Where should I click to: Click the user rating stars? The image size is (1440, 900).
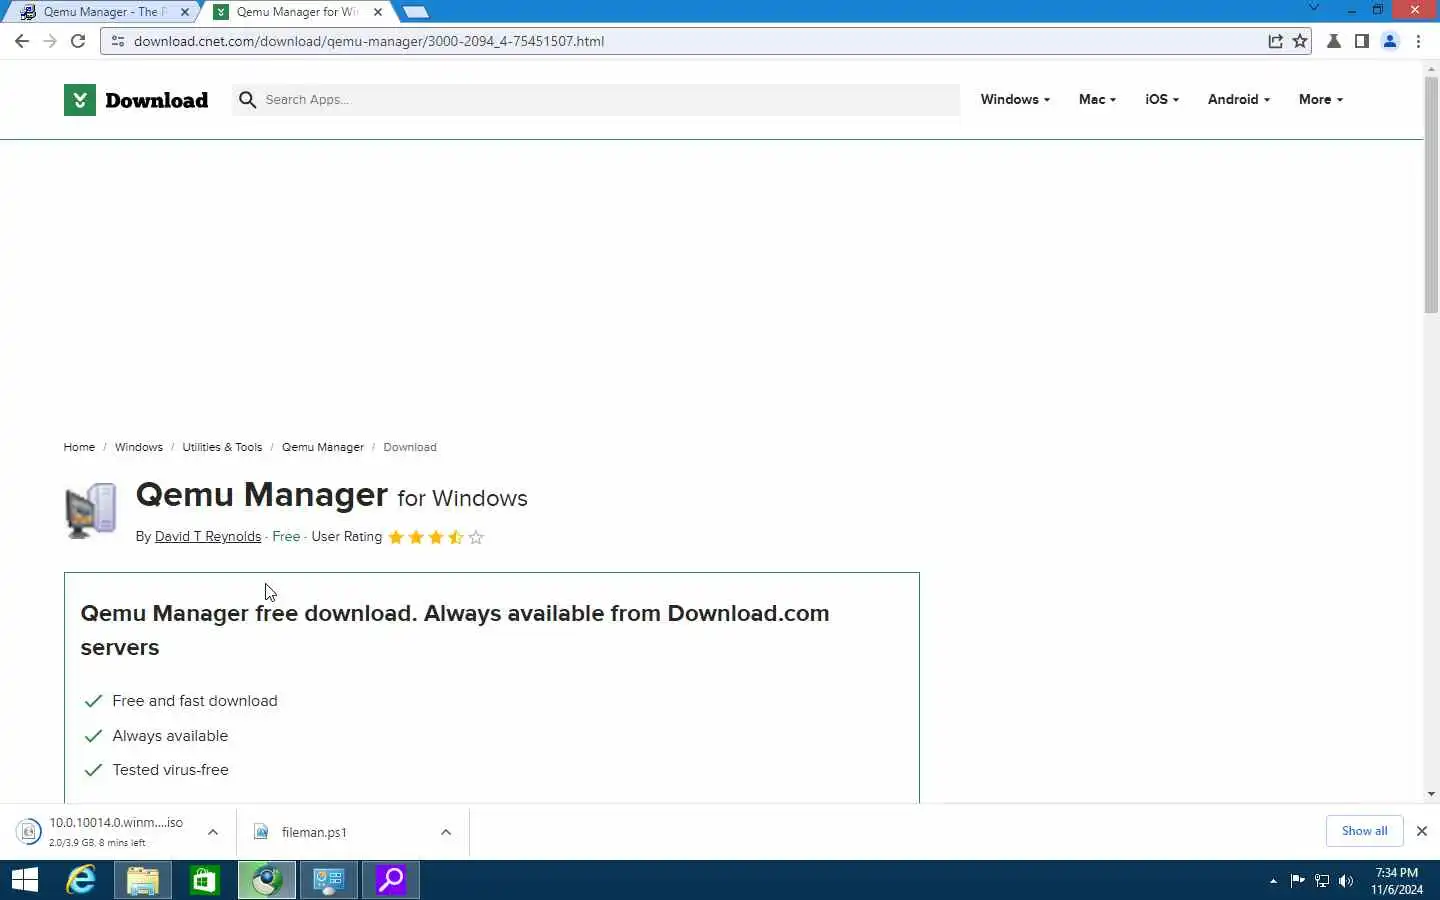coord(436,537)
